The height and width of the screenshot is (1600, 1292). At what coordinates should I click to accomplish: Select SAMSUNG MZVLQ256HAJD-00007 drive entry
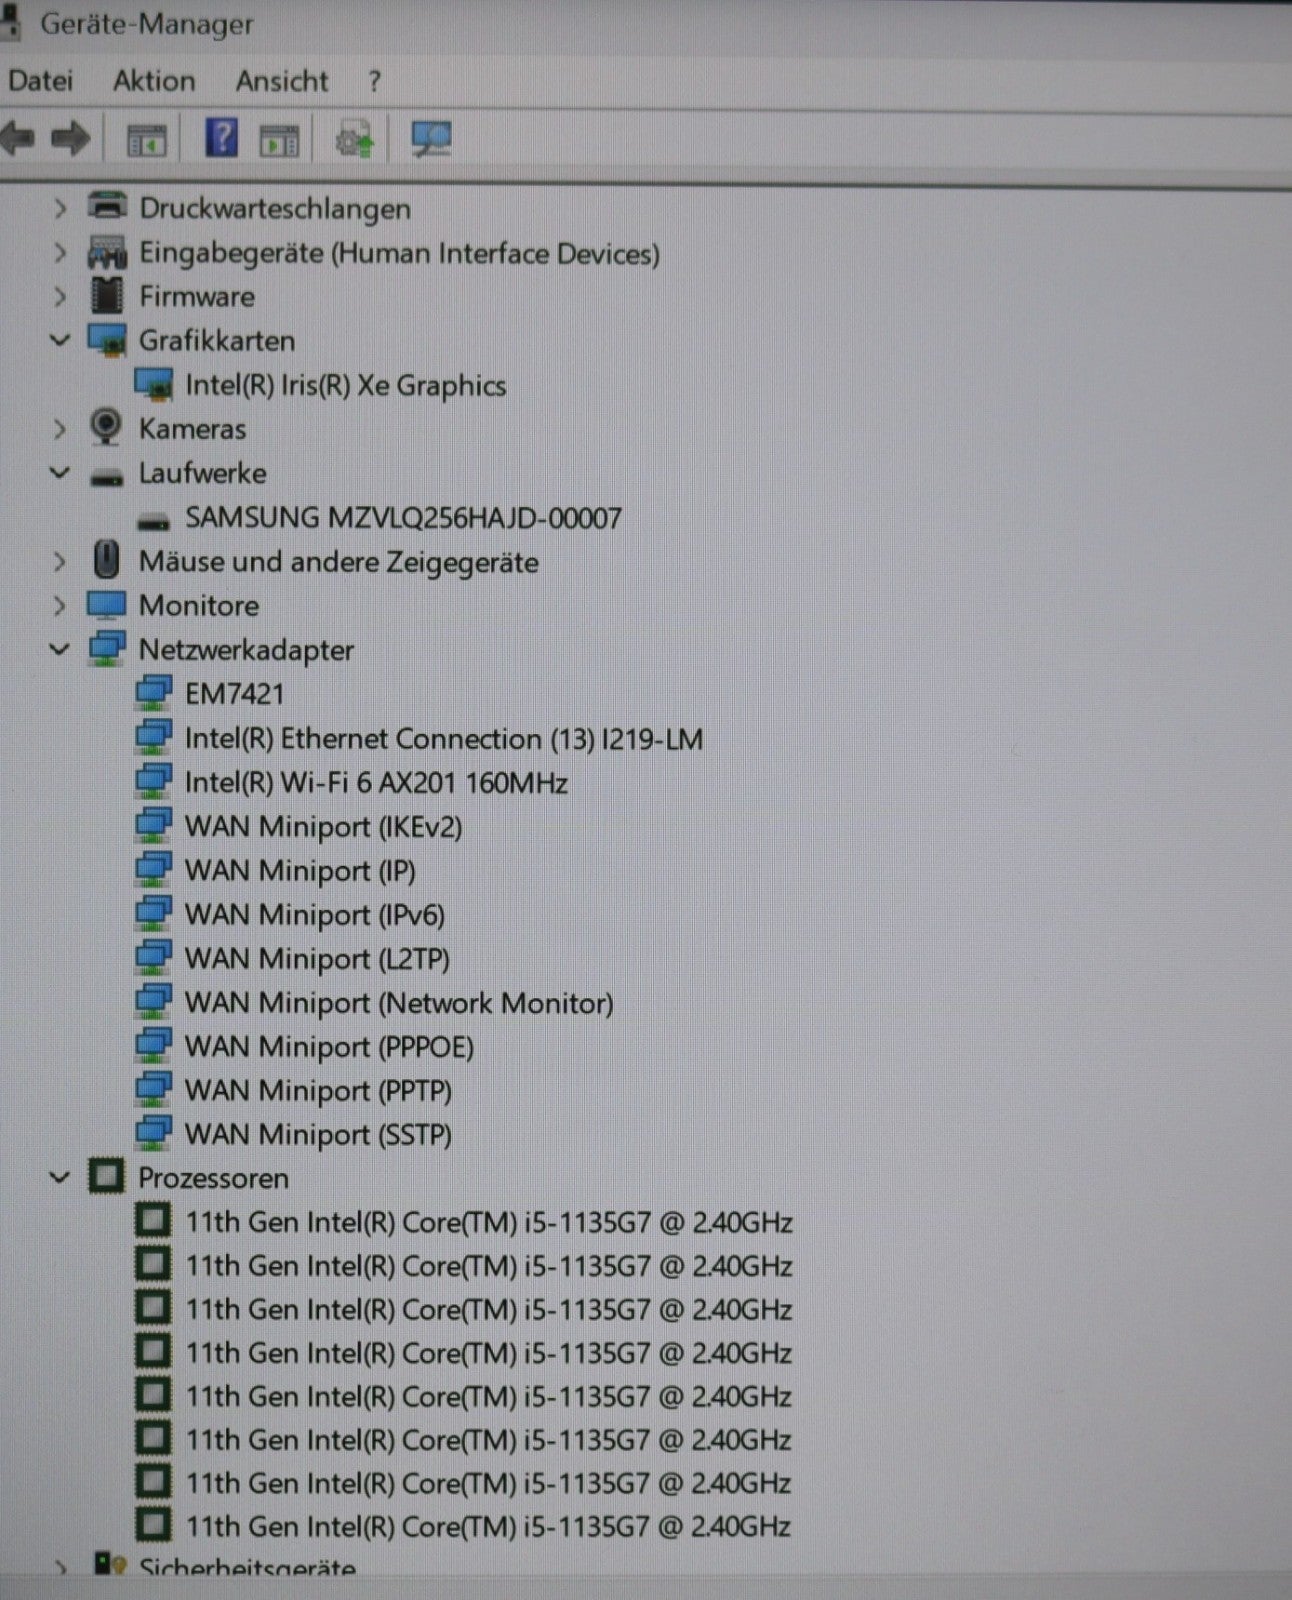coord(403,518)
